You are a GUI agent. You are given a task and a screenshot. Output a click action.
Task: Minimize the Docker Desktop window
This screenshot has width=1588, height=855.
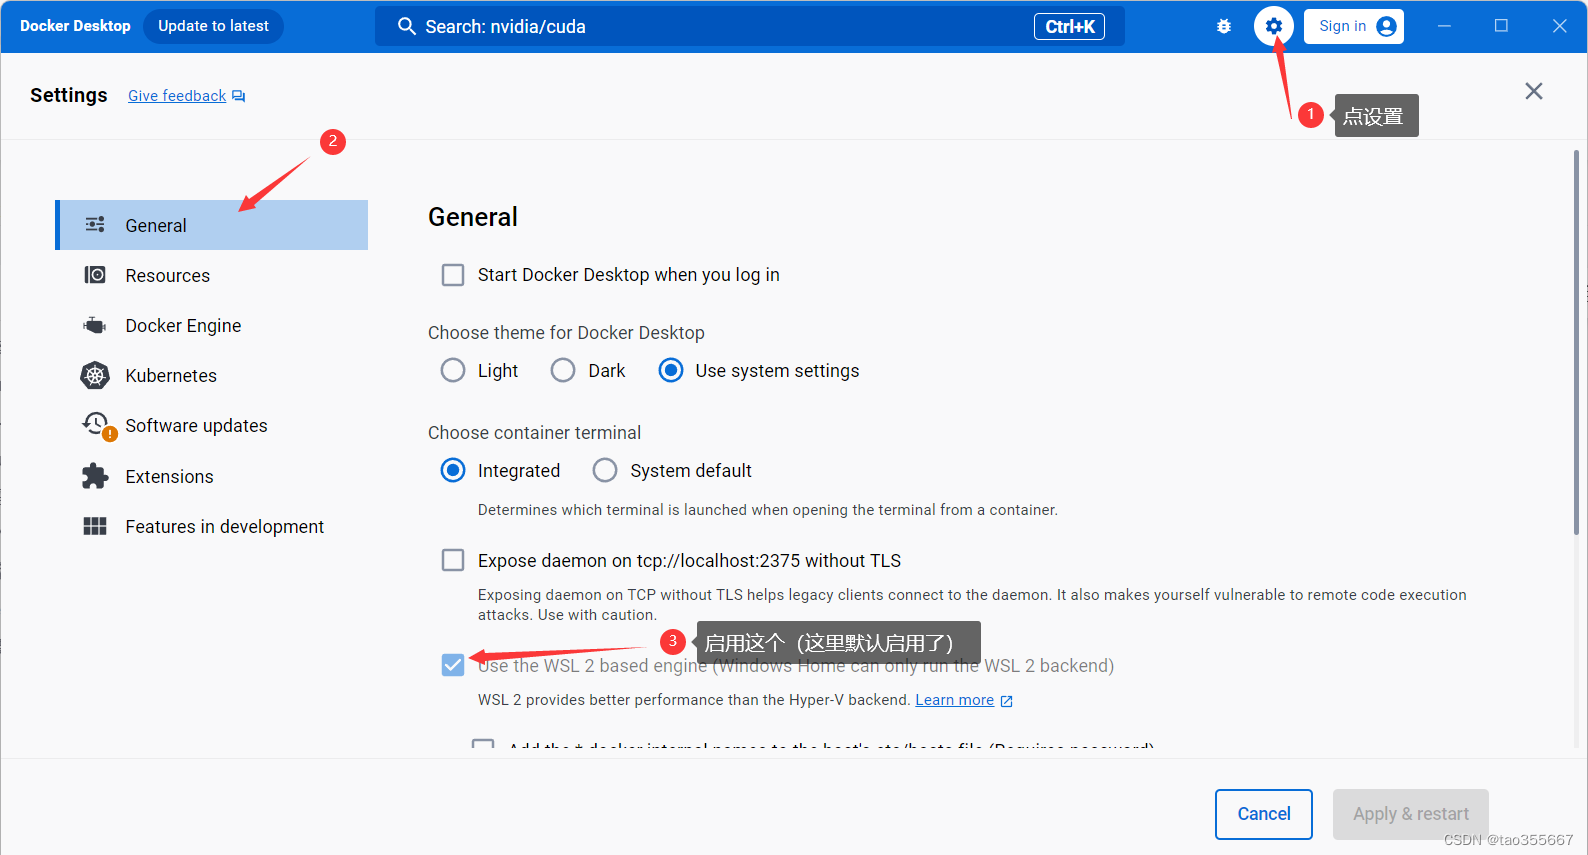pyautogui.click(x=1444, y=26)
